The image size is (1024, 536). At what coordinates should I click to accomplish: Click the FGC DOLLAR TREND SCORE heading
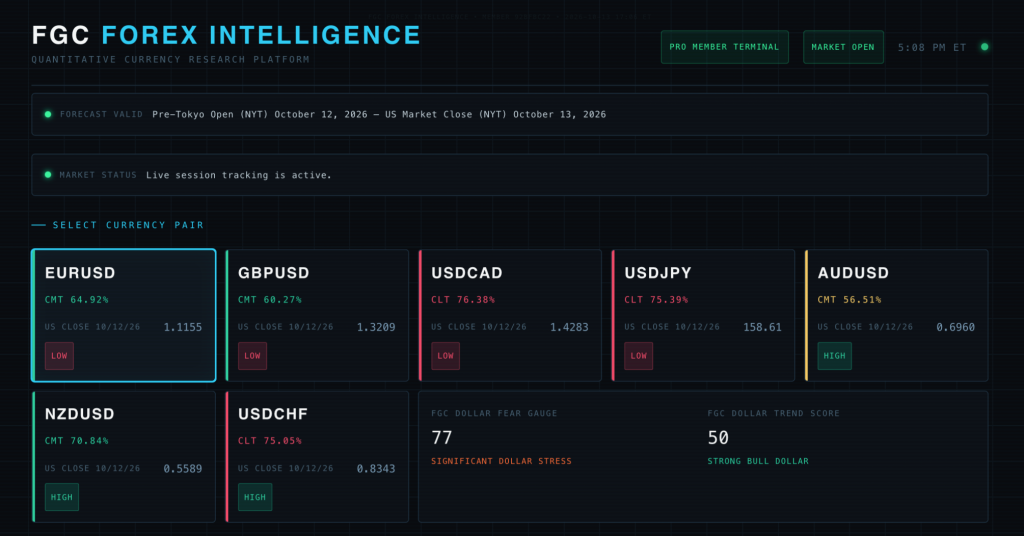coord(774,413)
